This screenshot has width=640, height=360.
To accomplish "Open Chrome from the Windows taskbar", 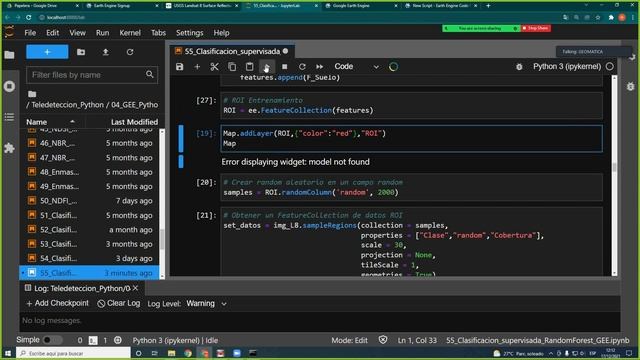I will (188, 353).
